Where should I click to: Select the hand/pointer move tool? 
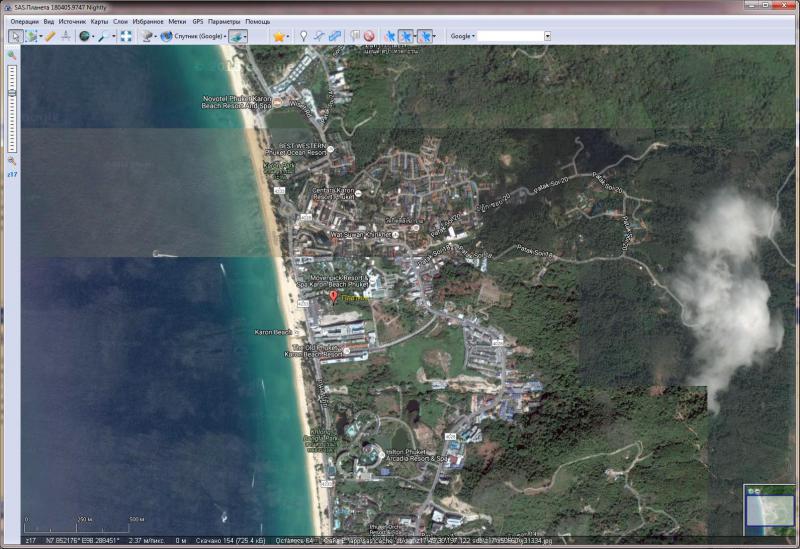(x=15, y=36)
